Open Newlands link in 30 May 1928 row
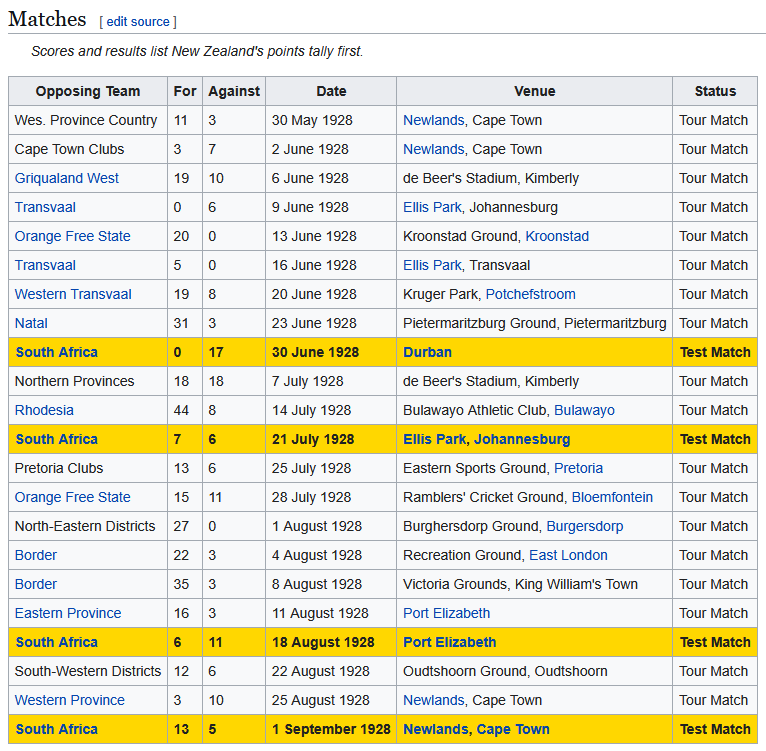The height and width of the screenshot is (751, 766). (433, 120)
